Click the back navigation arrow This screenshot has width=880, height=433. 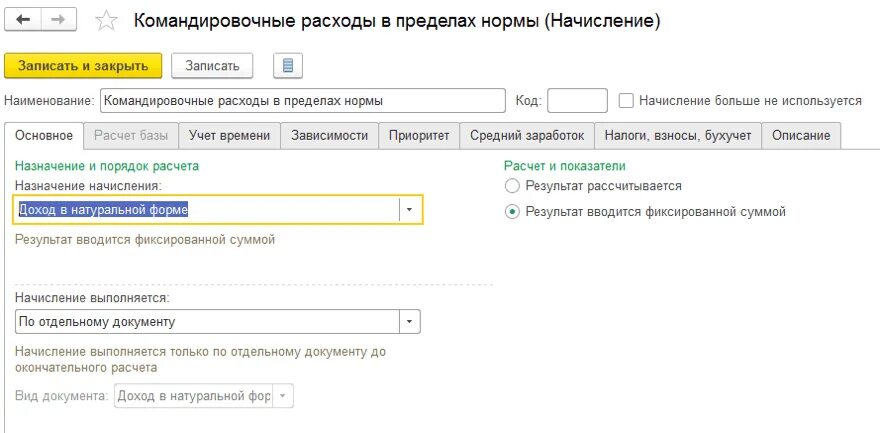[x=23, y=20]
